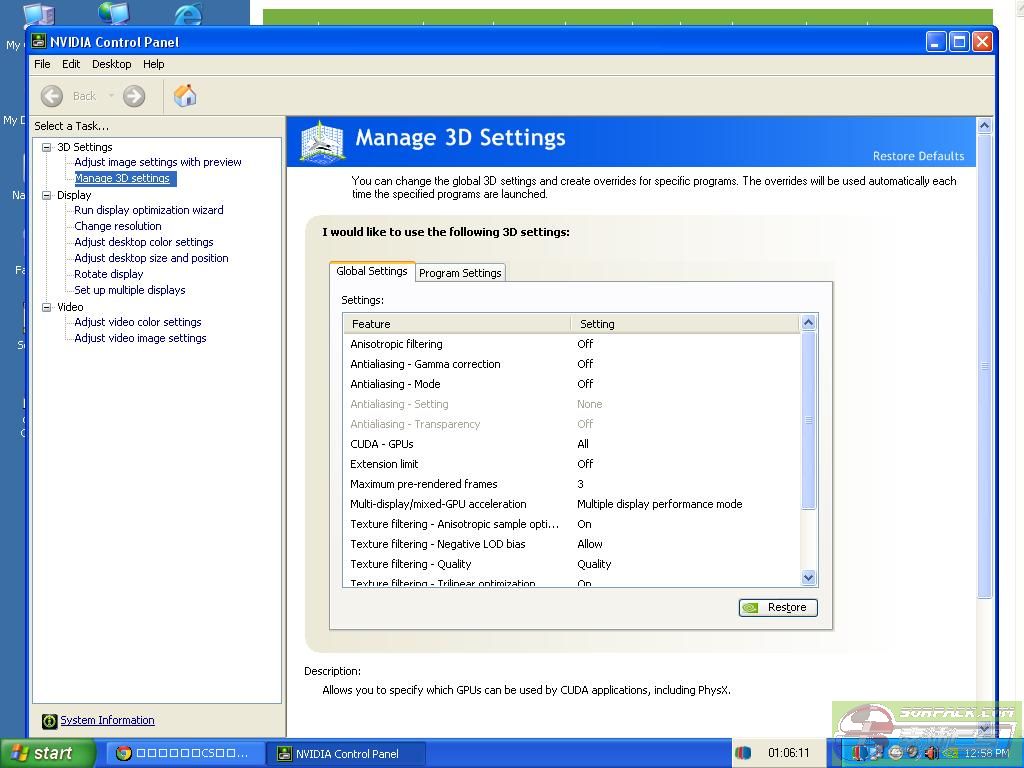Open the Start menu
The height and width of the screenshot is (768, 1024).
click(47, 753)
